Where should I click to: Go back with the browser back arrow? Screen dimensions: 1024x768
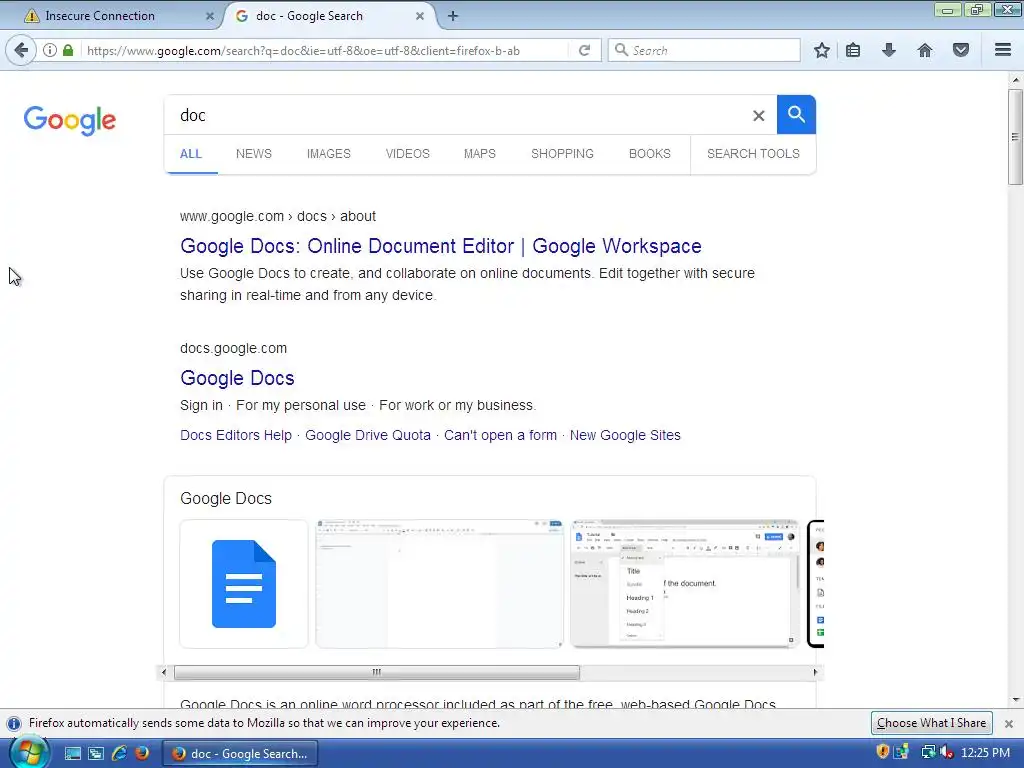[21, 50]
